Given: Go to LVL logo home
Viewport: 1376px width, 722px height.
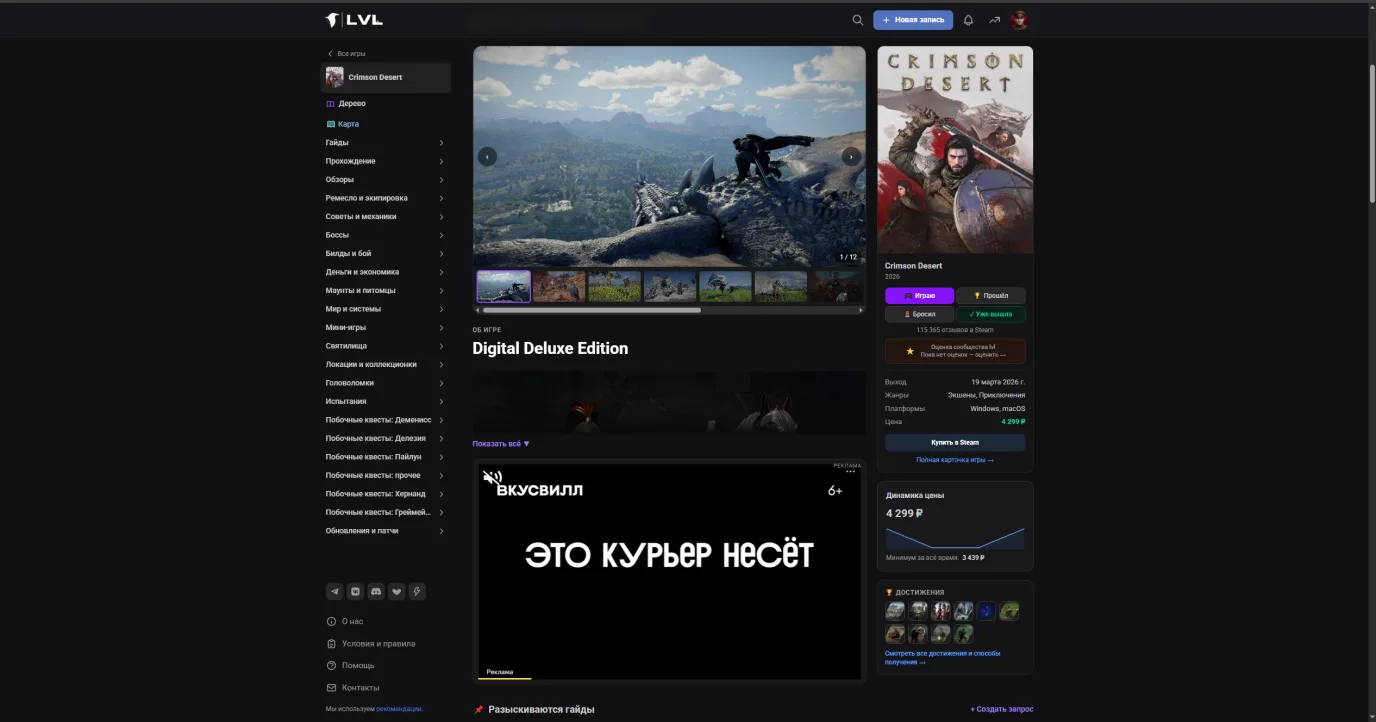Looking at the screenshot, I should tap(354, 20).
